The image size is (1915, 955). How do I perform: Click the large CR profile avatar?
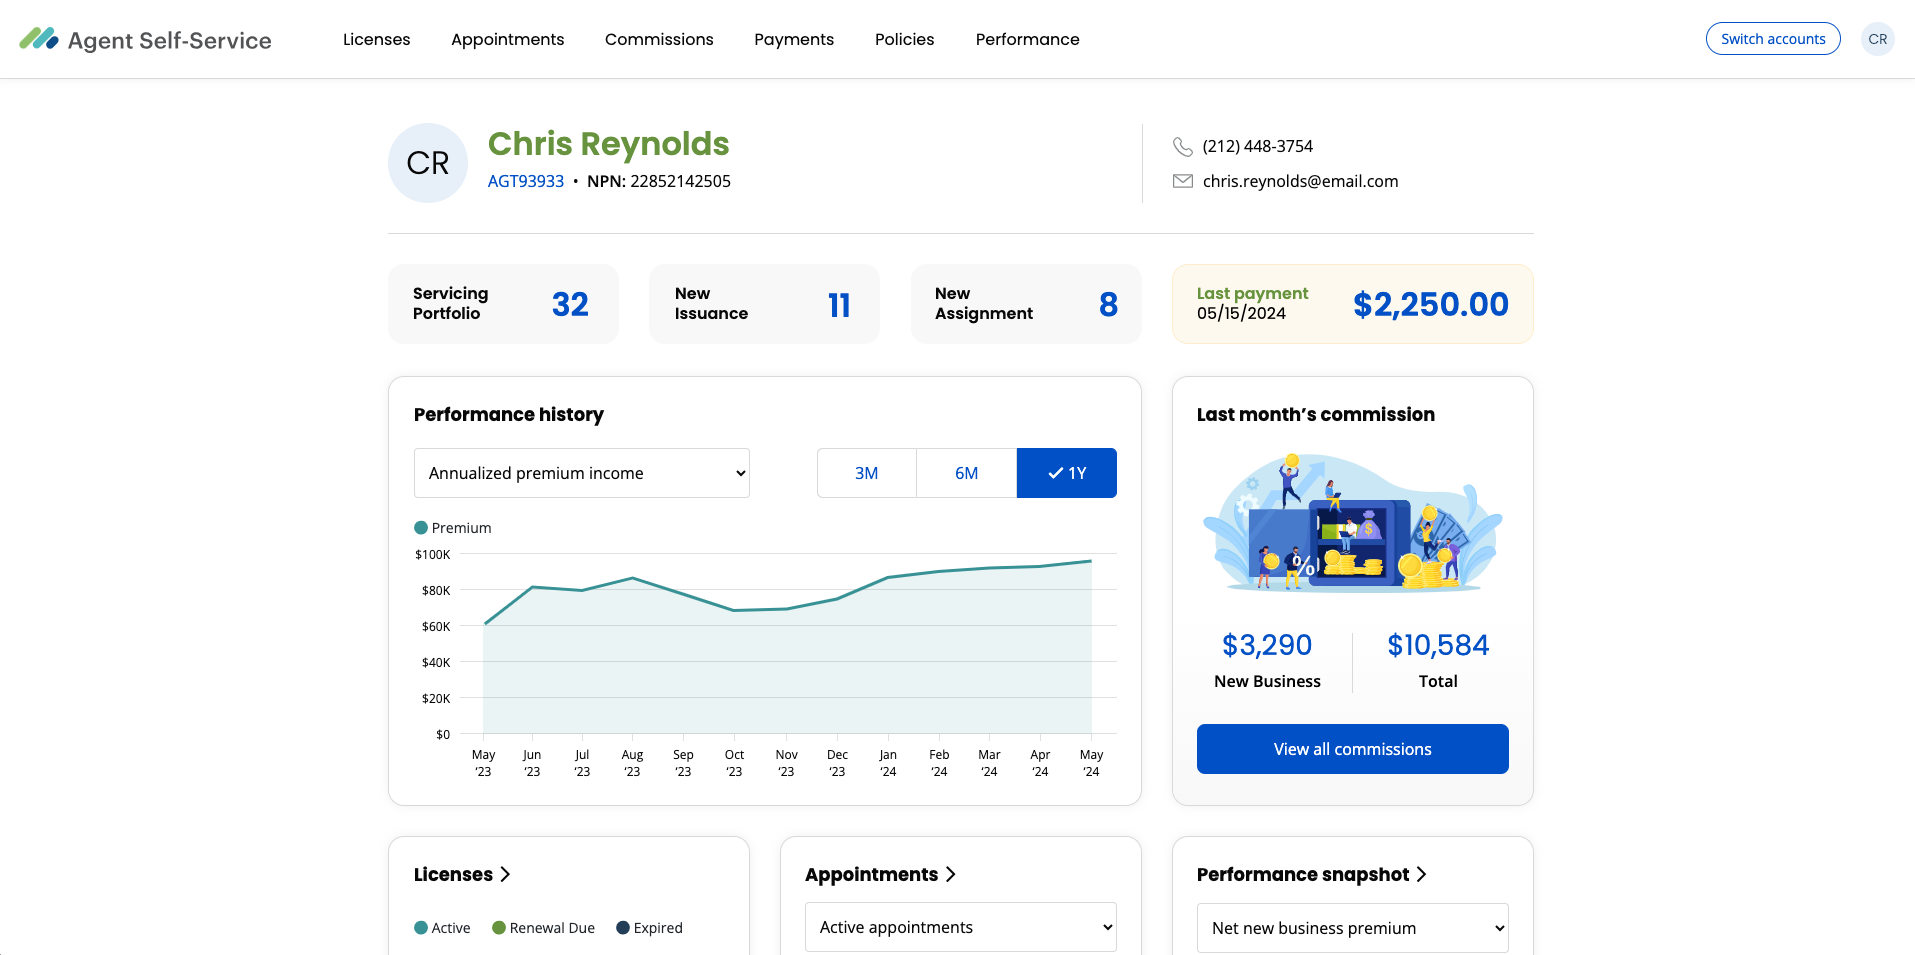tap(427, 163)
